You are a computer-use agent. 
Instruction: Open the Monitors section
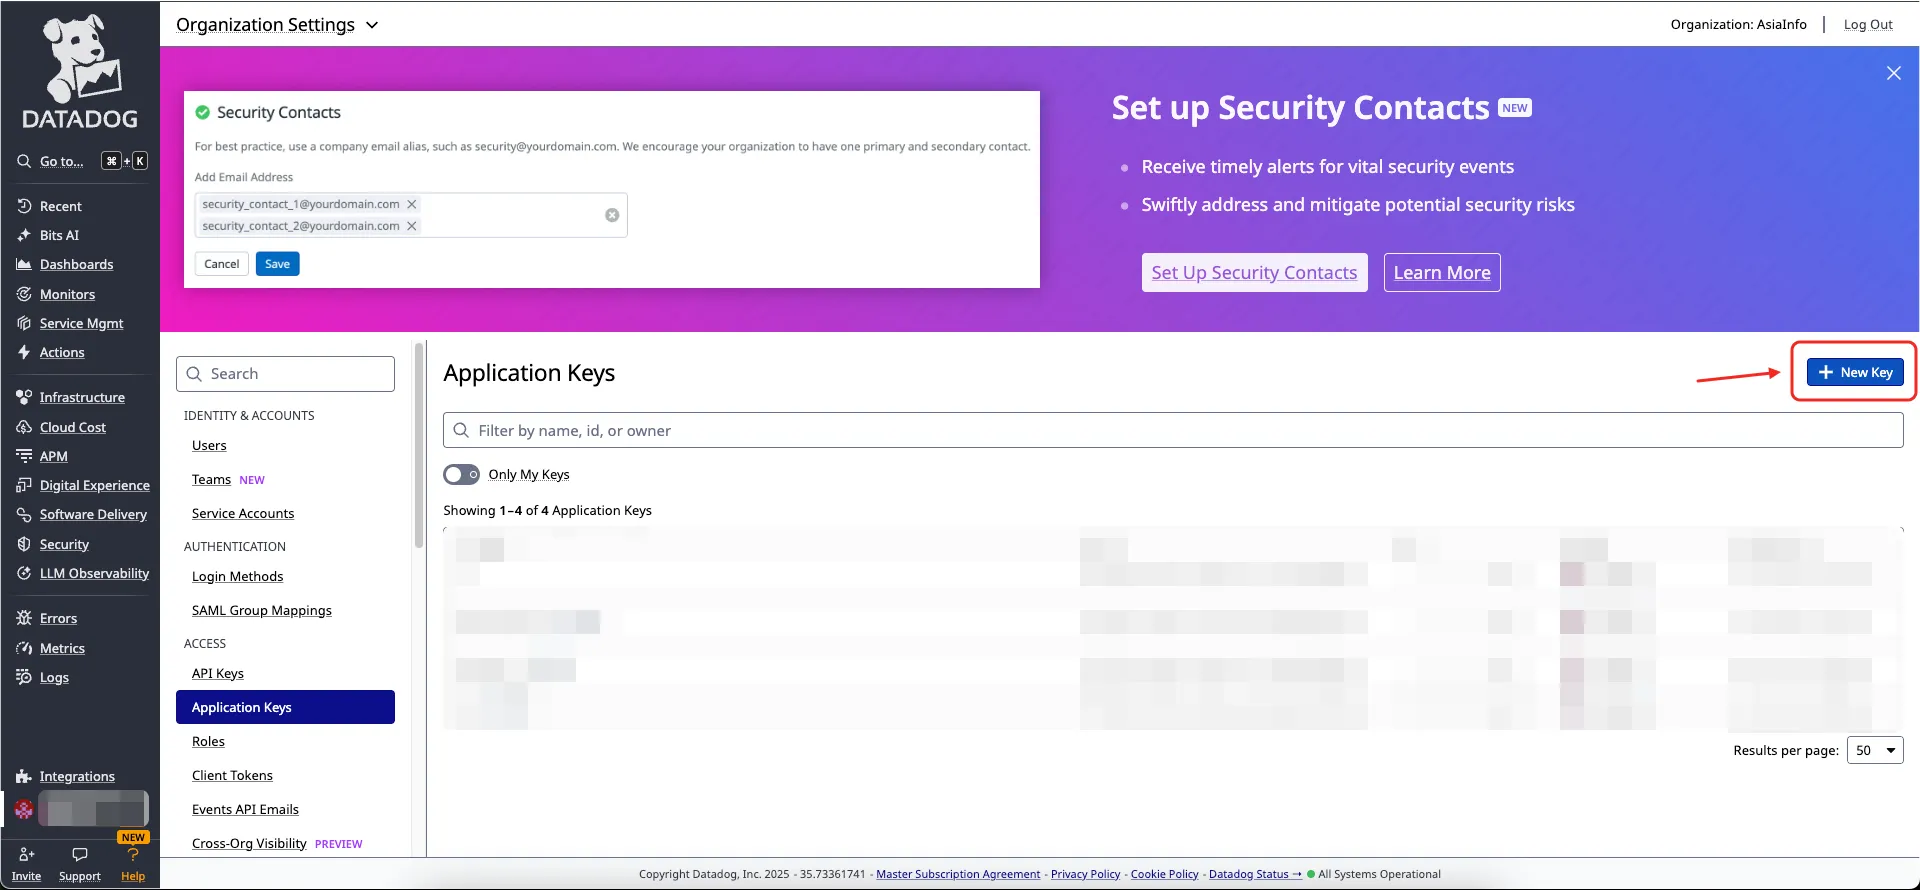(x=67, y=294)
